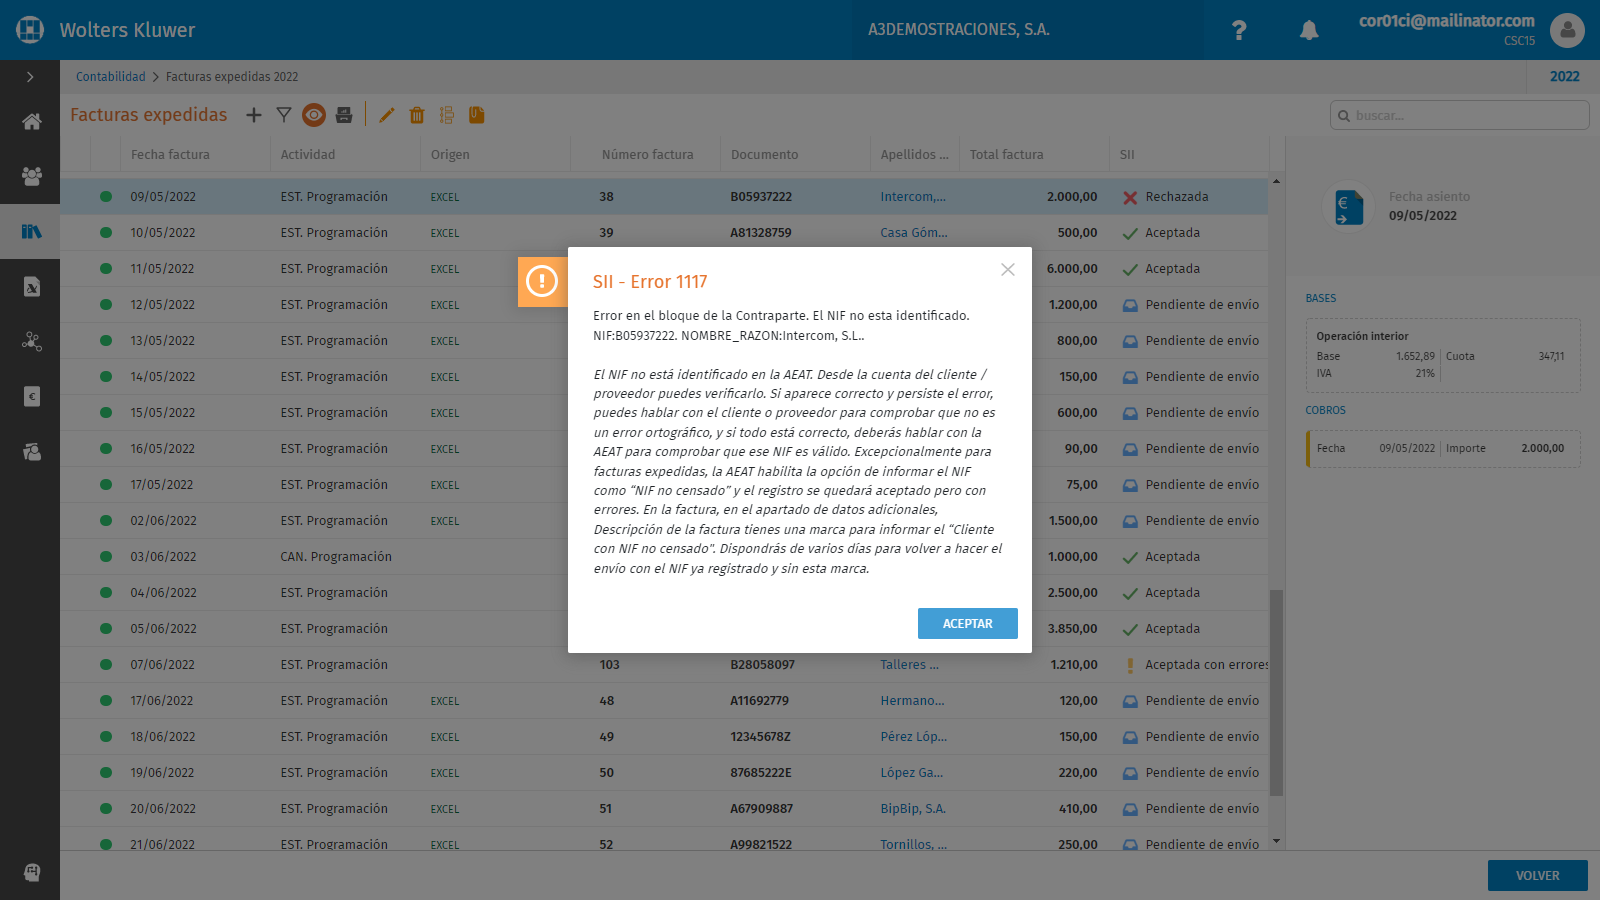This screenshot has height=900, width=1600.
Task: Open the Contabilidad breadcrumb link
Action: 111,77
